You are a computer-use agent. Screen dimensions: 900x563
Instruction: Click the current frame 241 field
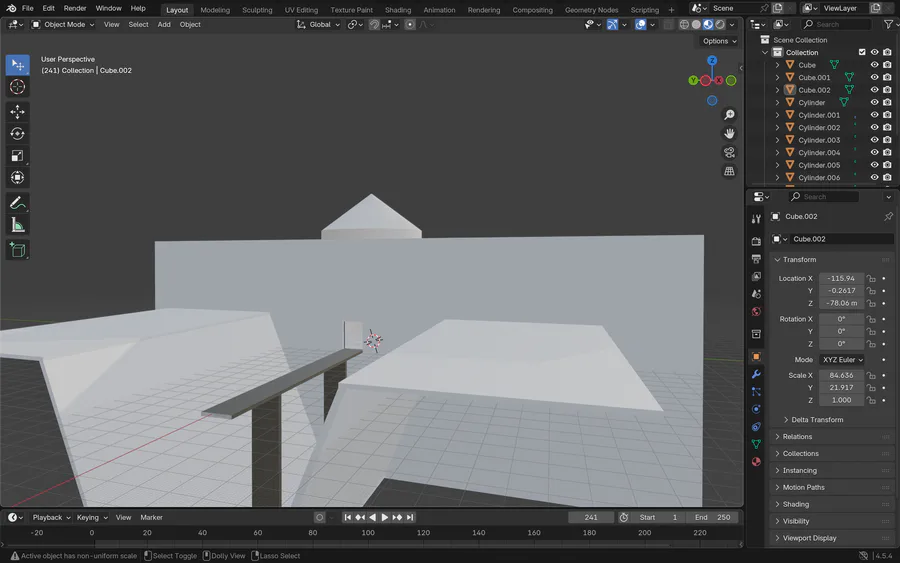tap(591, 517)
